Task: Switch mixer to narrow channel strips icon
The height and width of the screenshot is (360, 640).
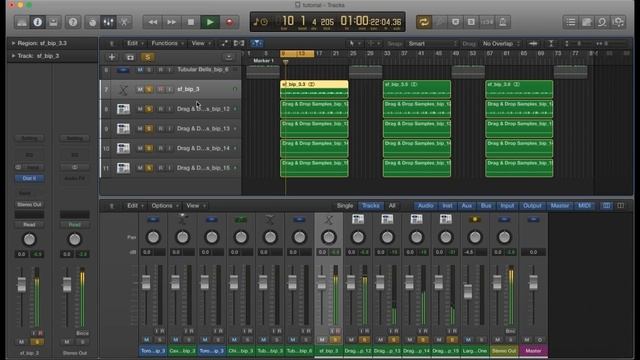Action: click(607, 206)
